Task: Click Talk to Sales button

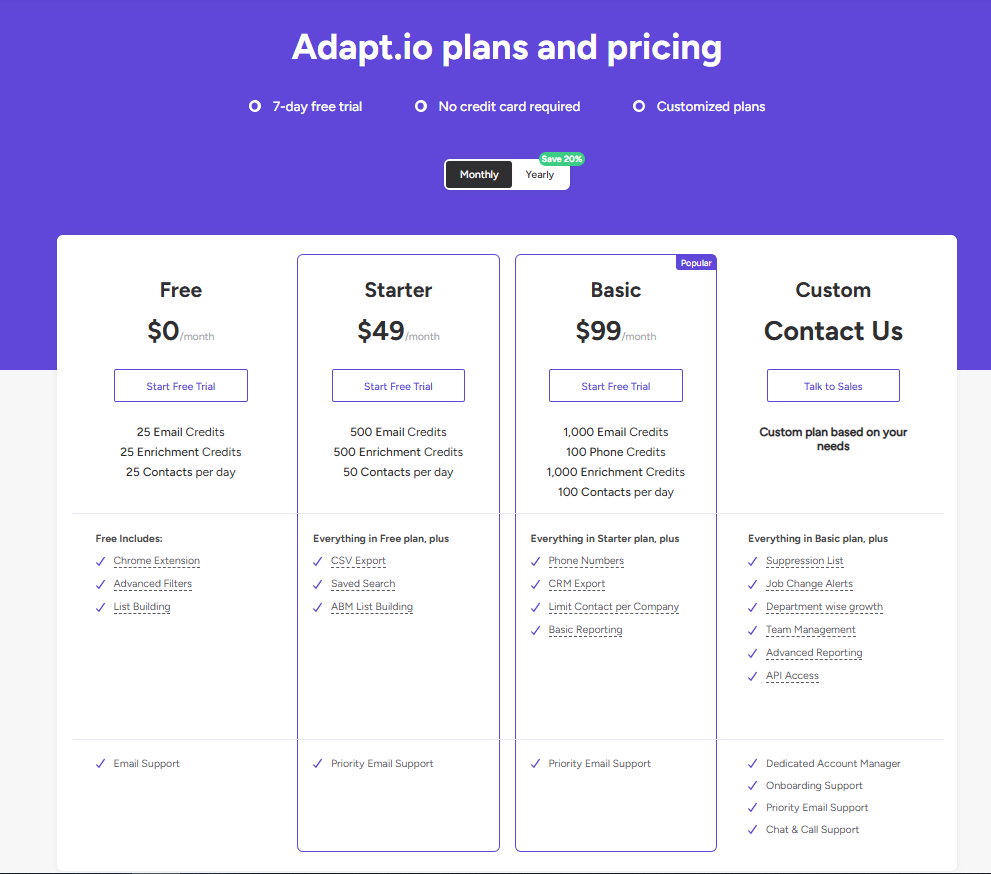Action: 833,386
